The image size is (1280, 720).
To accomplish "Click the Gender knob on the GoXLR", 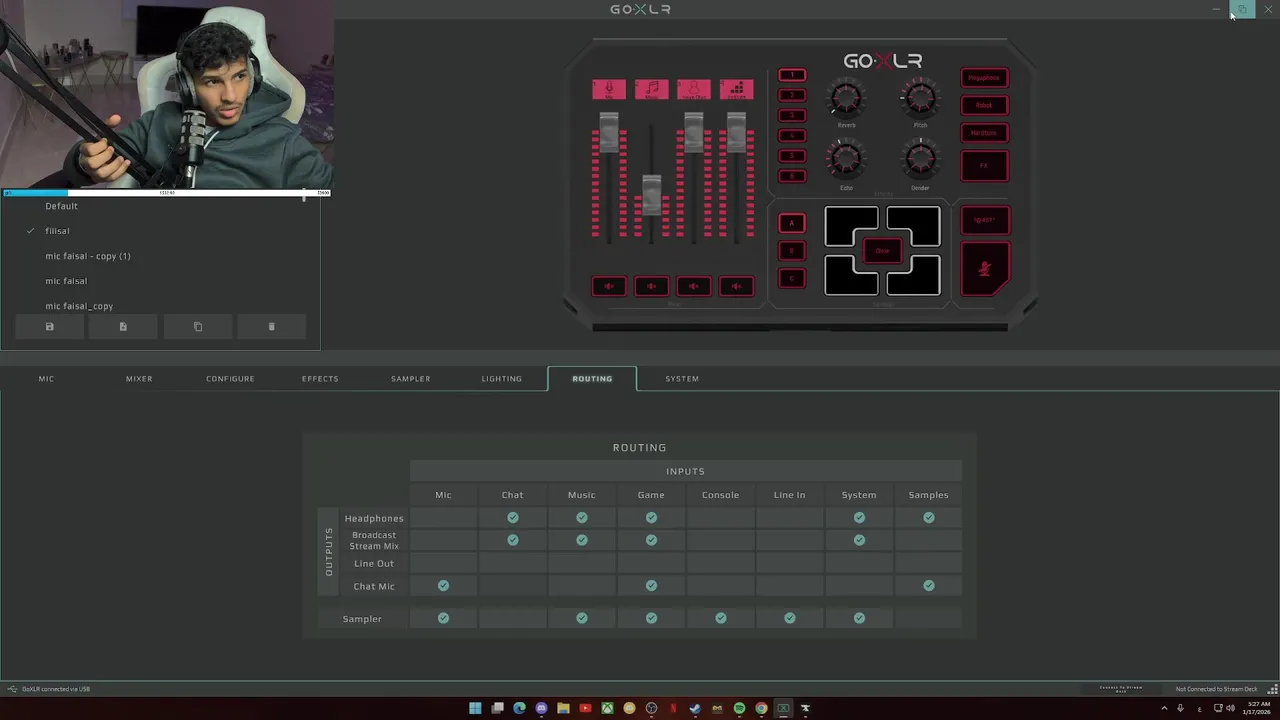I will [920, 159].
